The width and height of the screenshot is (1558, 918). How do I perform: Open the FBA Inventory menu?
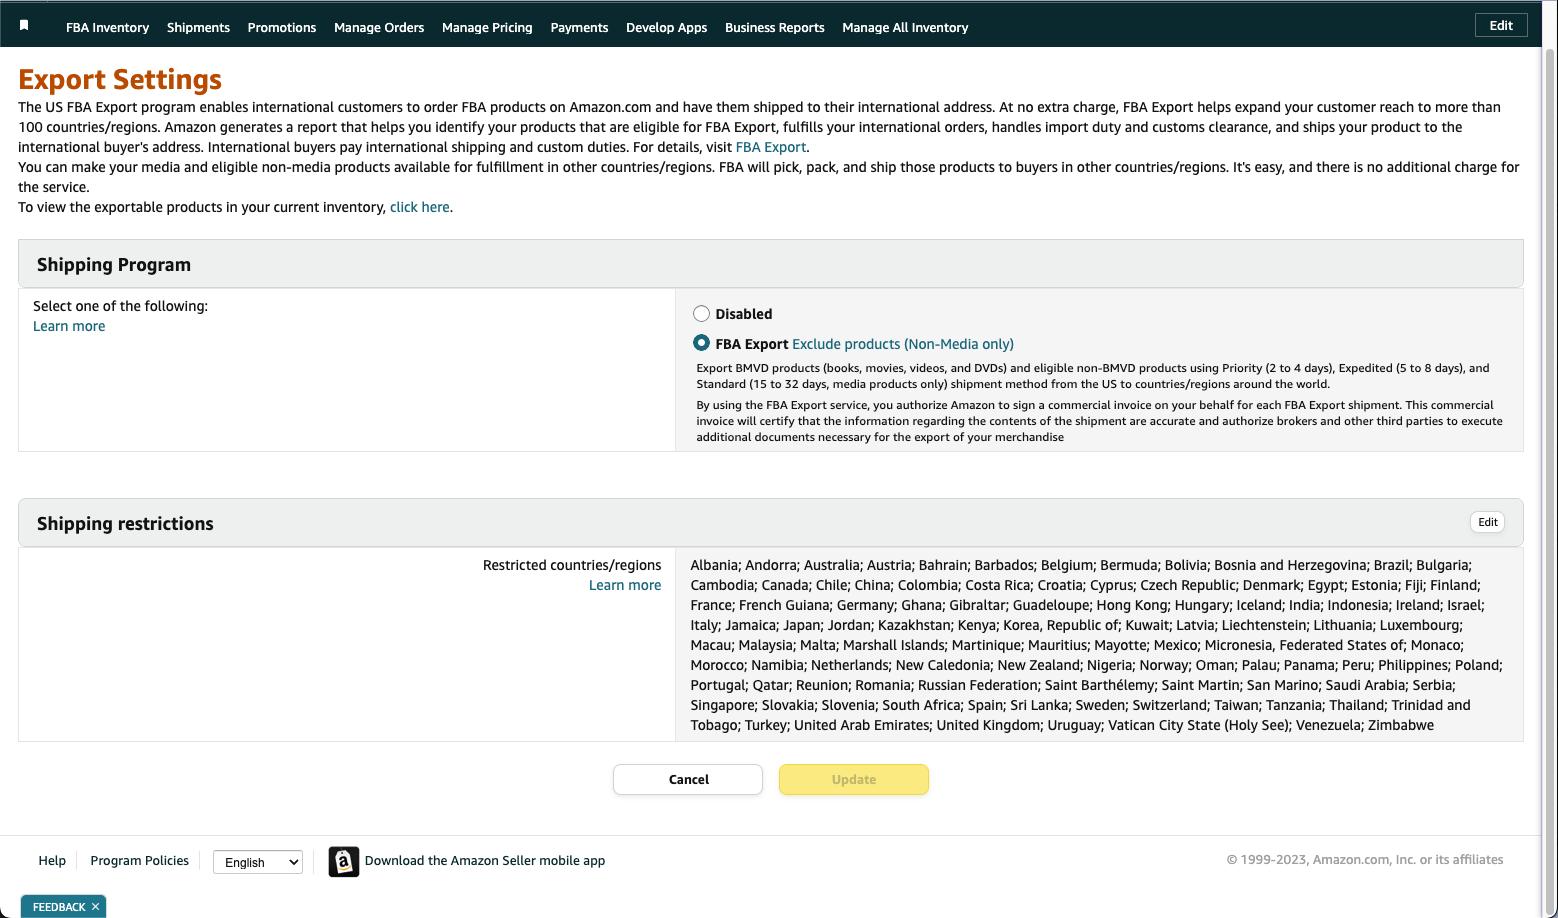pyautogui.click(x=107, y=27)
